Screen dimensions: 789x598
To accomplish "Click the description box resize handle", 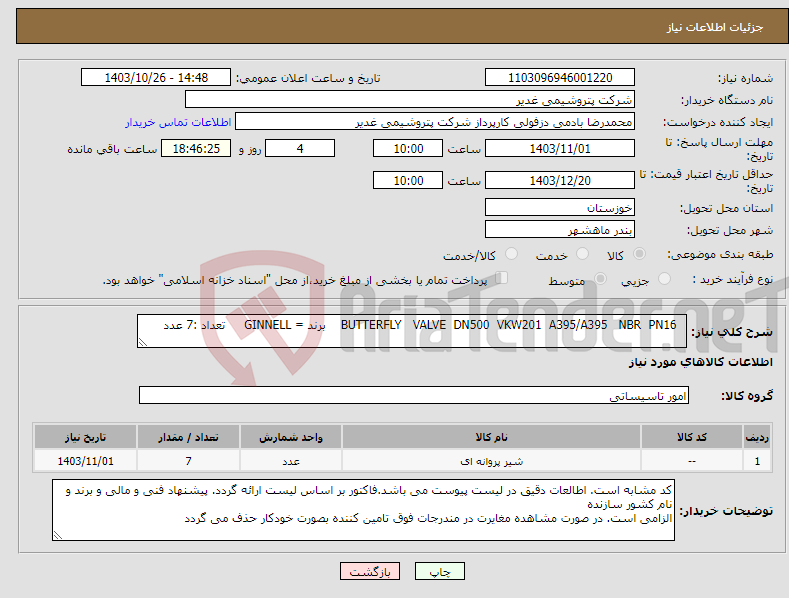I will [x=143, y=342].
